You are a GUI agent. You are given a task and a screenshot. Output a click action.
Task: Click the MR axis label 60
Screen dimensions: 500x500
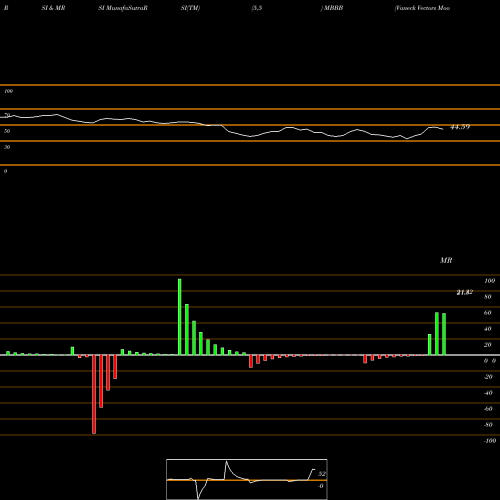click(x=488, y=313)
